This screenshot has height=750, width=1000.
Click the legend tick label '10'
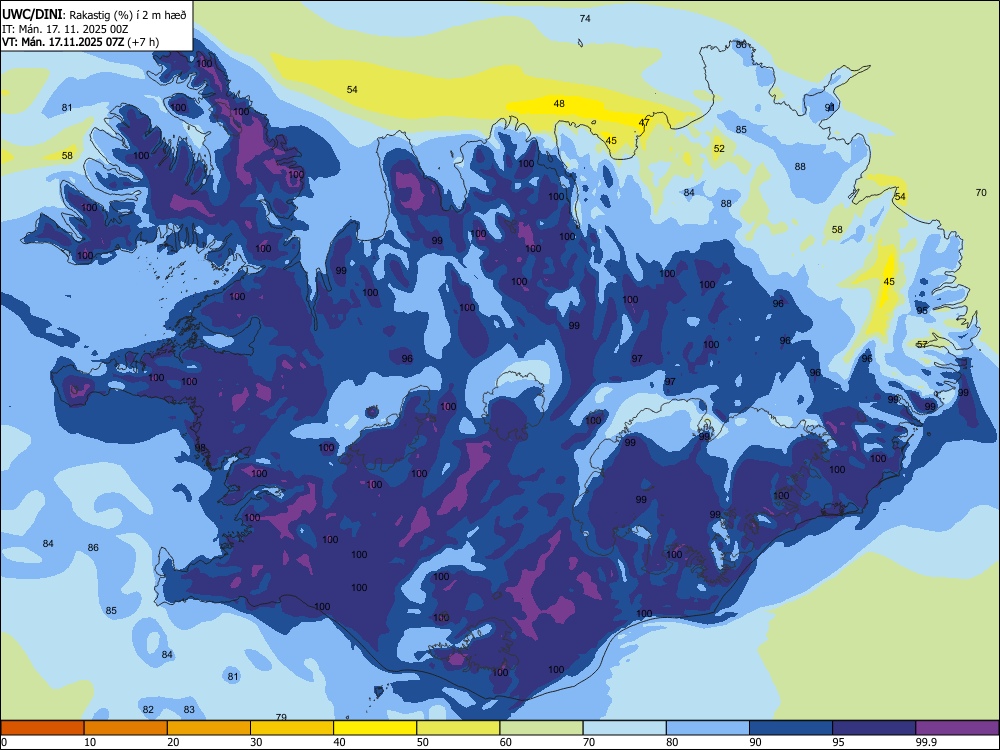tap(90, 742)
